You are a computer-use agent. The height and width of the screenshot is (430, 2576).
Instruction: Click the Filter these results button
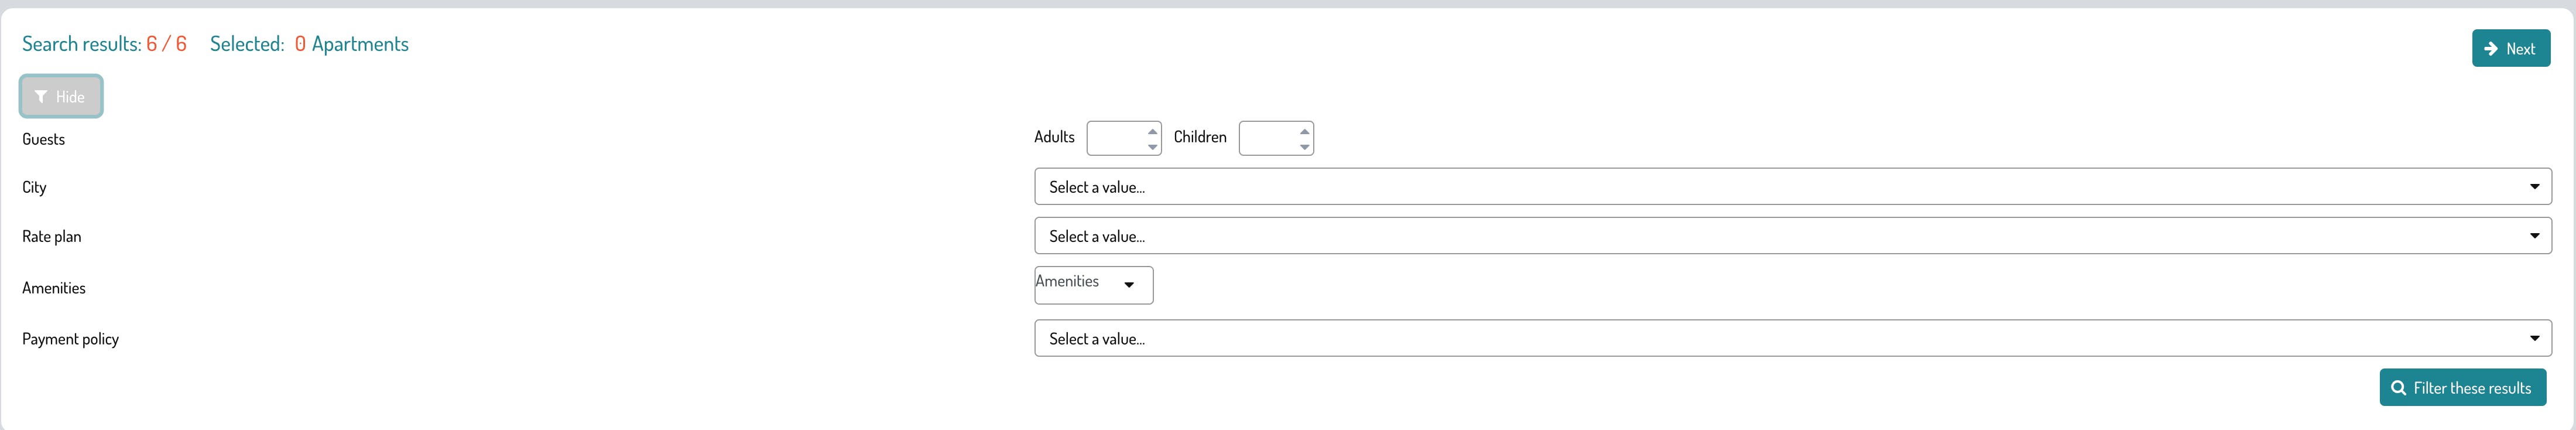[x=2462, y=388]
